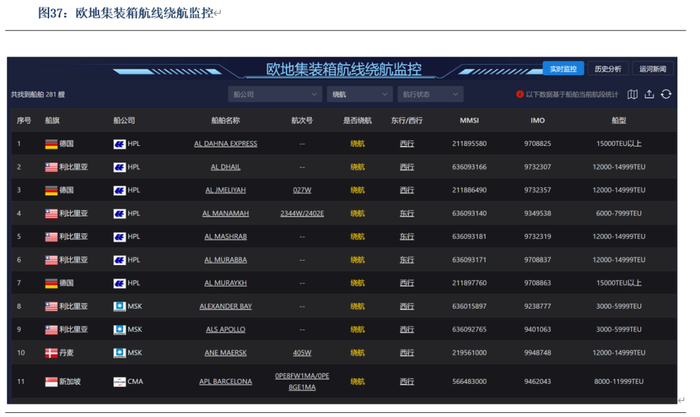
Task: Click HPL logo icon in row 1
Action: (119, 144)
